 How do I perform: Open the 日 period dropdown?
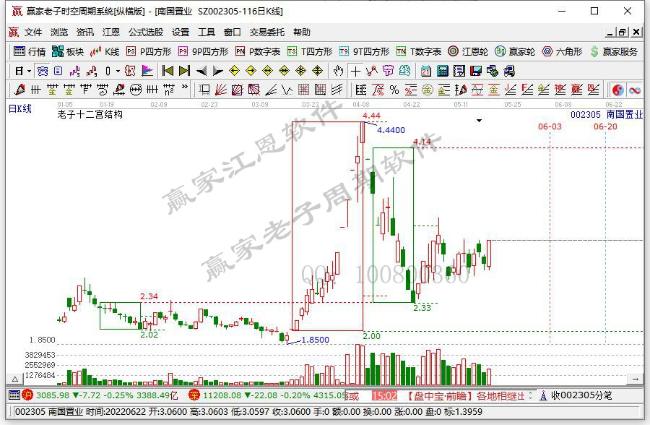23,71
